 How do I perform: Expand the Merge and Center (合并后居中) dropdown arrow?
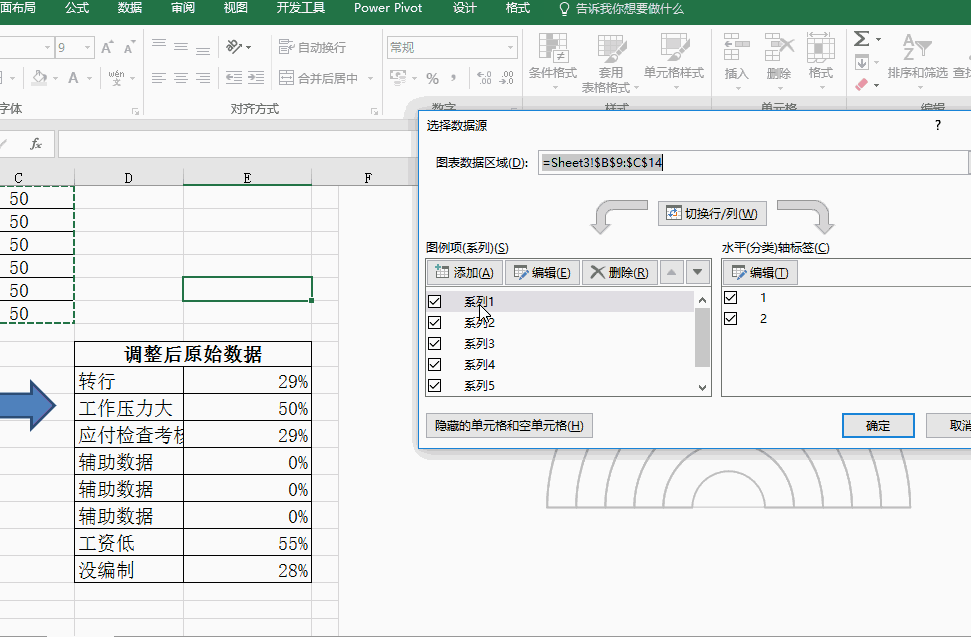click(x=368, y=78)
